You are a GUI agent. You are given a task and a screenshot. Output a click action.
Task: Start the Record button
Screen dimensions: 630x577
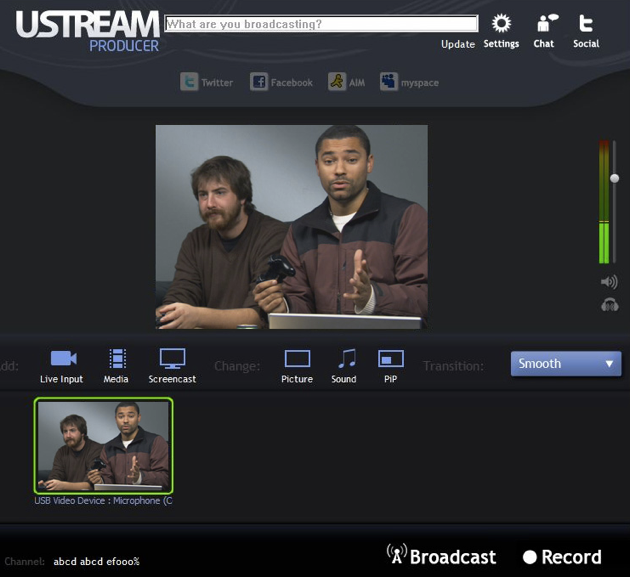[562, 557]
